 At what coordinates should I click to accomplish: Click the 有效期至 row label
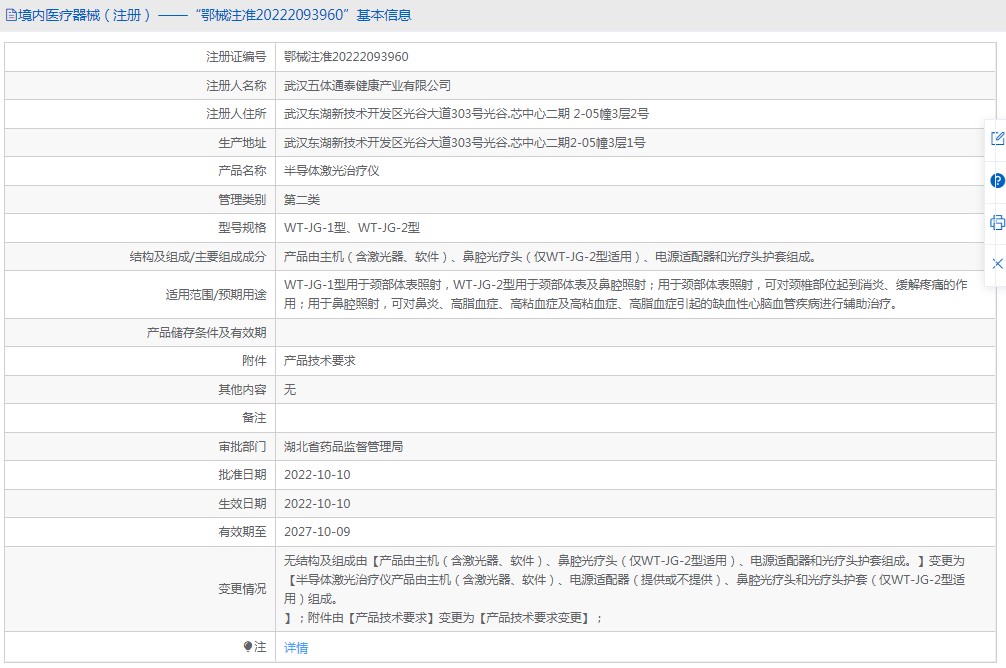point(242,531)
